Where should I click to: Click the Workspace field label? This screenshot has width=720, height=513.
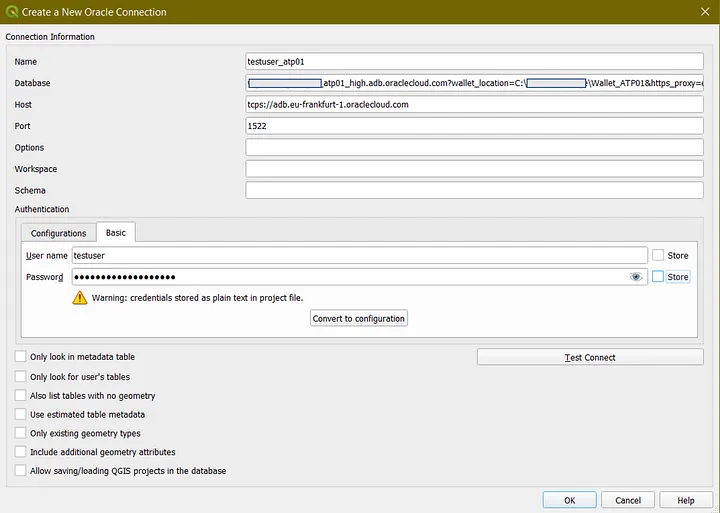pyautogui.click(x=36, y=169)
